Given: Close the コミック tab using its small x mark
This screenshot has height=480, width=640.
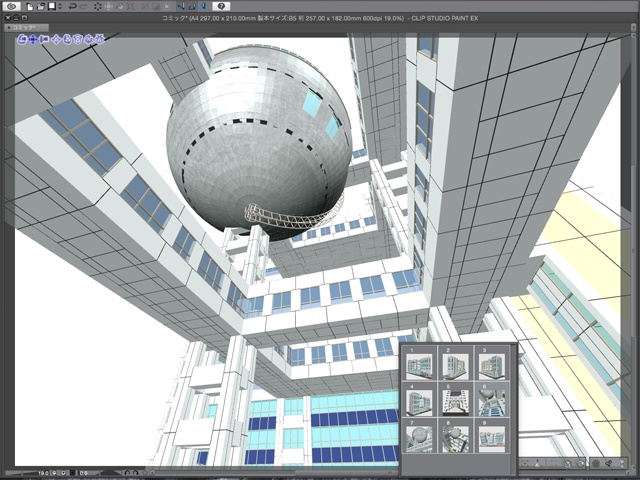Looking at the screenshot, I should 9,28.
